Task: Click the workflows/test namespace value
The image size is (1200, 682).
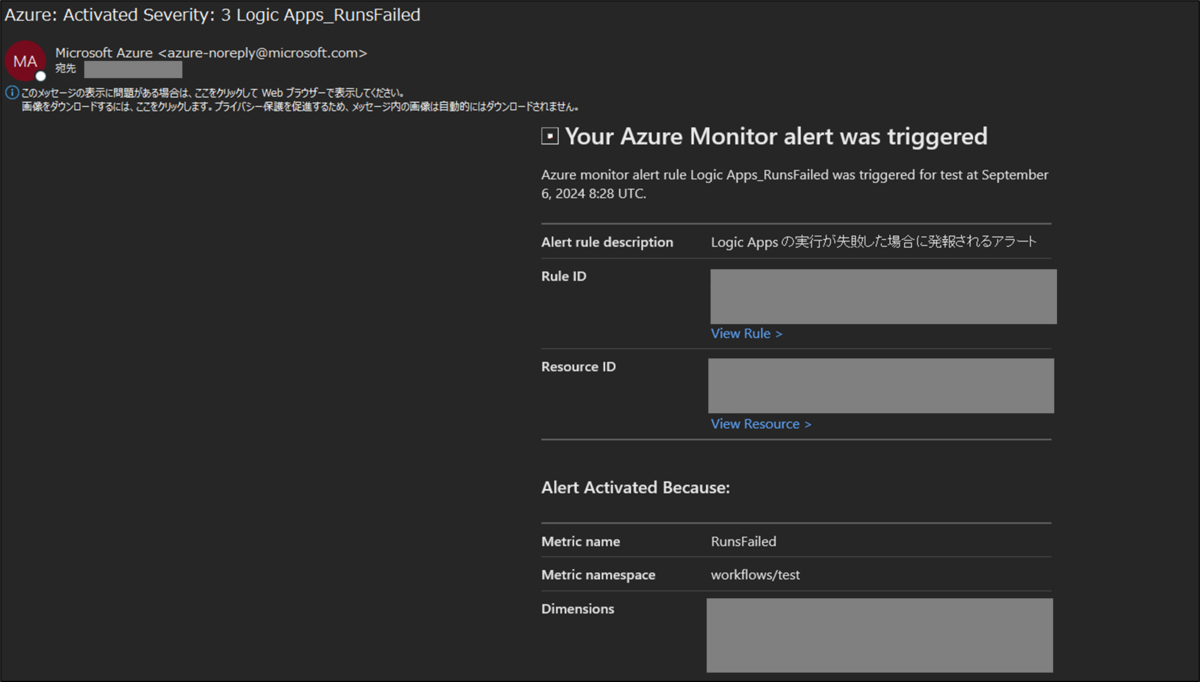Action: coord(755,575)
